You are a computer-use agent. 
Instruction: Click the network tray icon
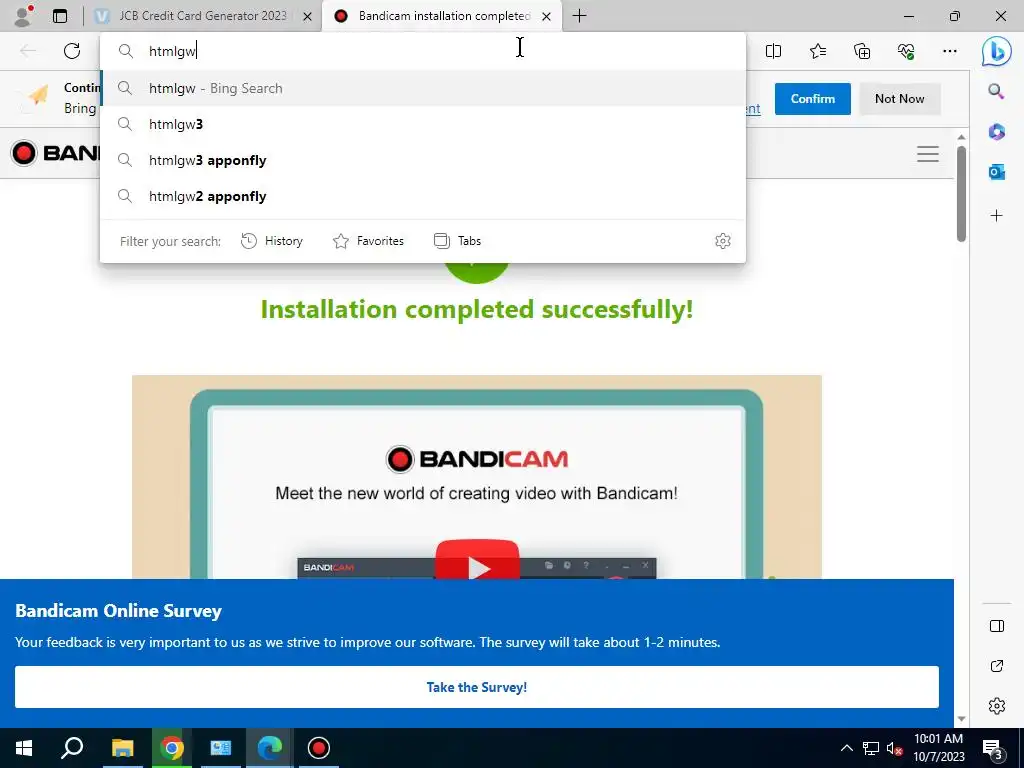[x=871, y=748]
